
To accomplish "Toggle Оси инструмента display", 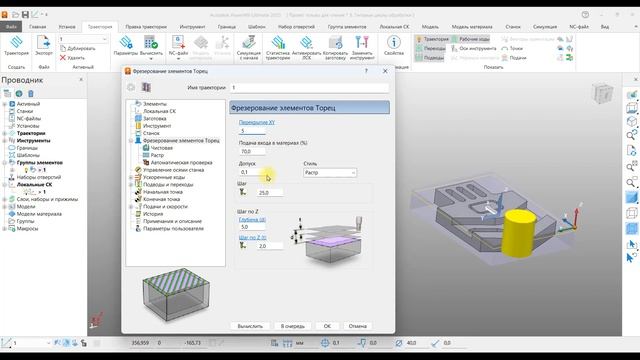I will 473,48.
